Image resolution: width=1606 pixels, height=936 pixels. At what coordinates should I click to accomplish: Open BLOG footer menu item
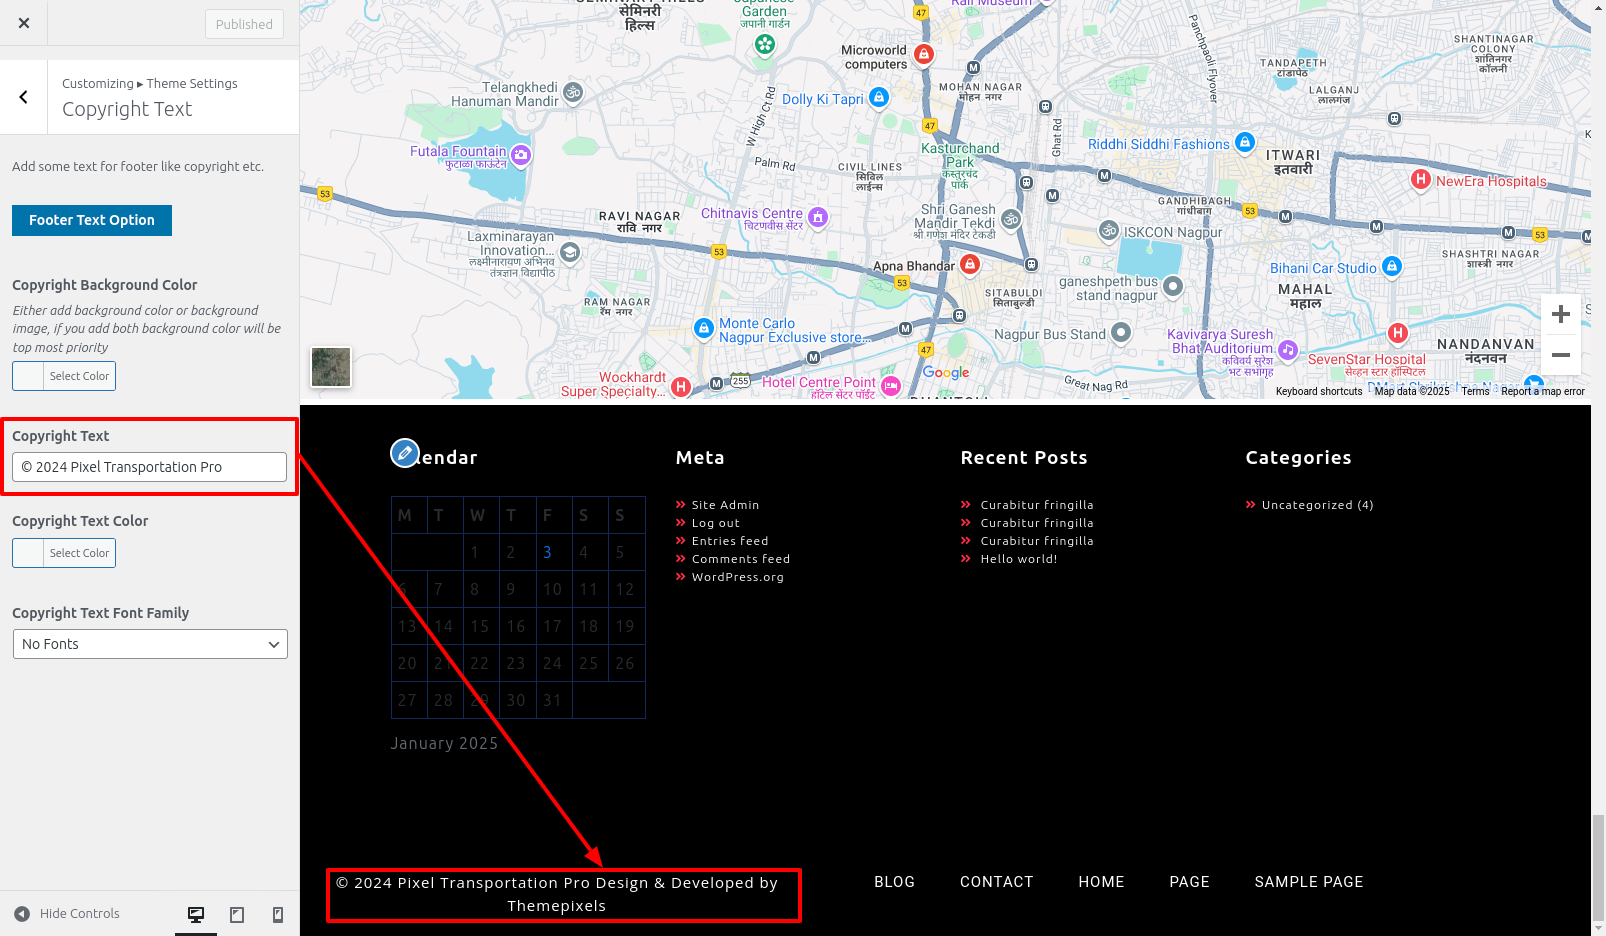pos(894,882)
